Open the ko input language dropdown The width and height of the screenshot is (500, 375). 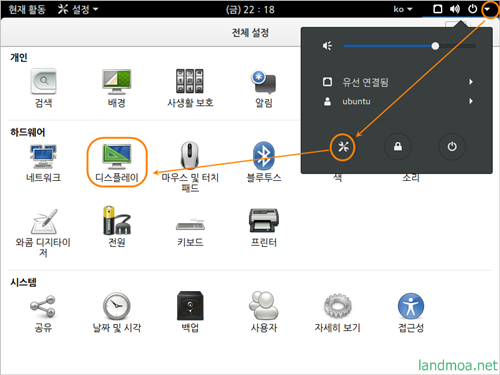[x=403, y=9]
